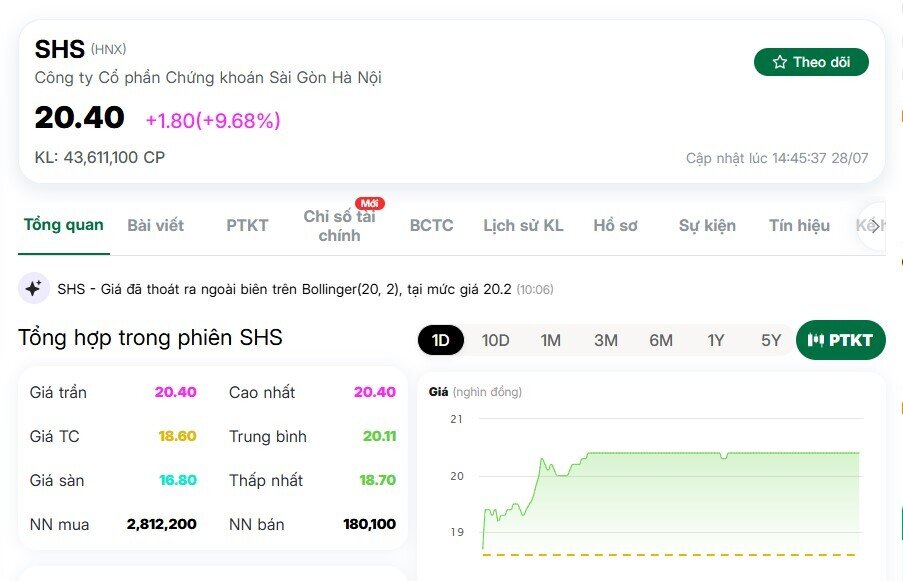Select the 1D chart range

pos(441,340)
